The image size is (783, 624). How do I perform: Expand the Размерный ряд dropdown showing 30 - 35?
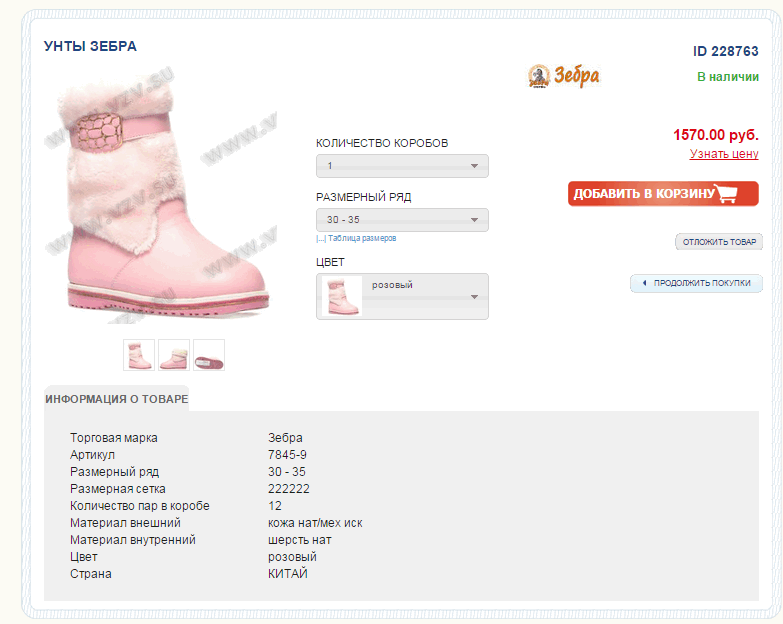402,220
